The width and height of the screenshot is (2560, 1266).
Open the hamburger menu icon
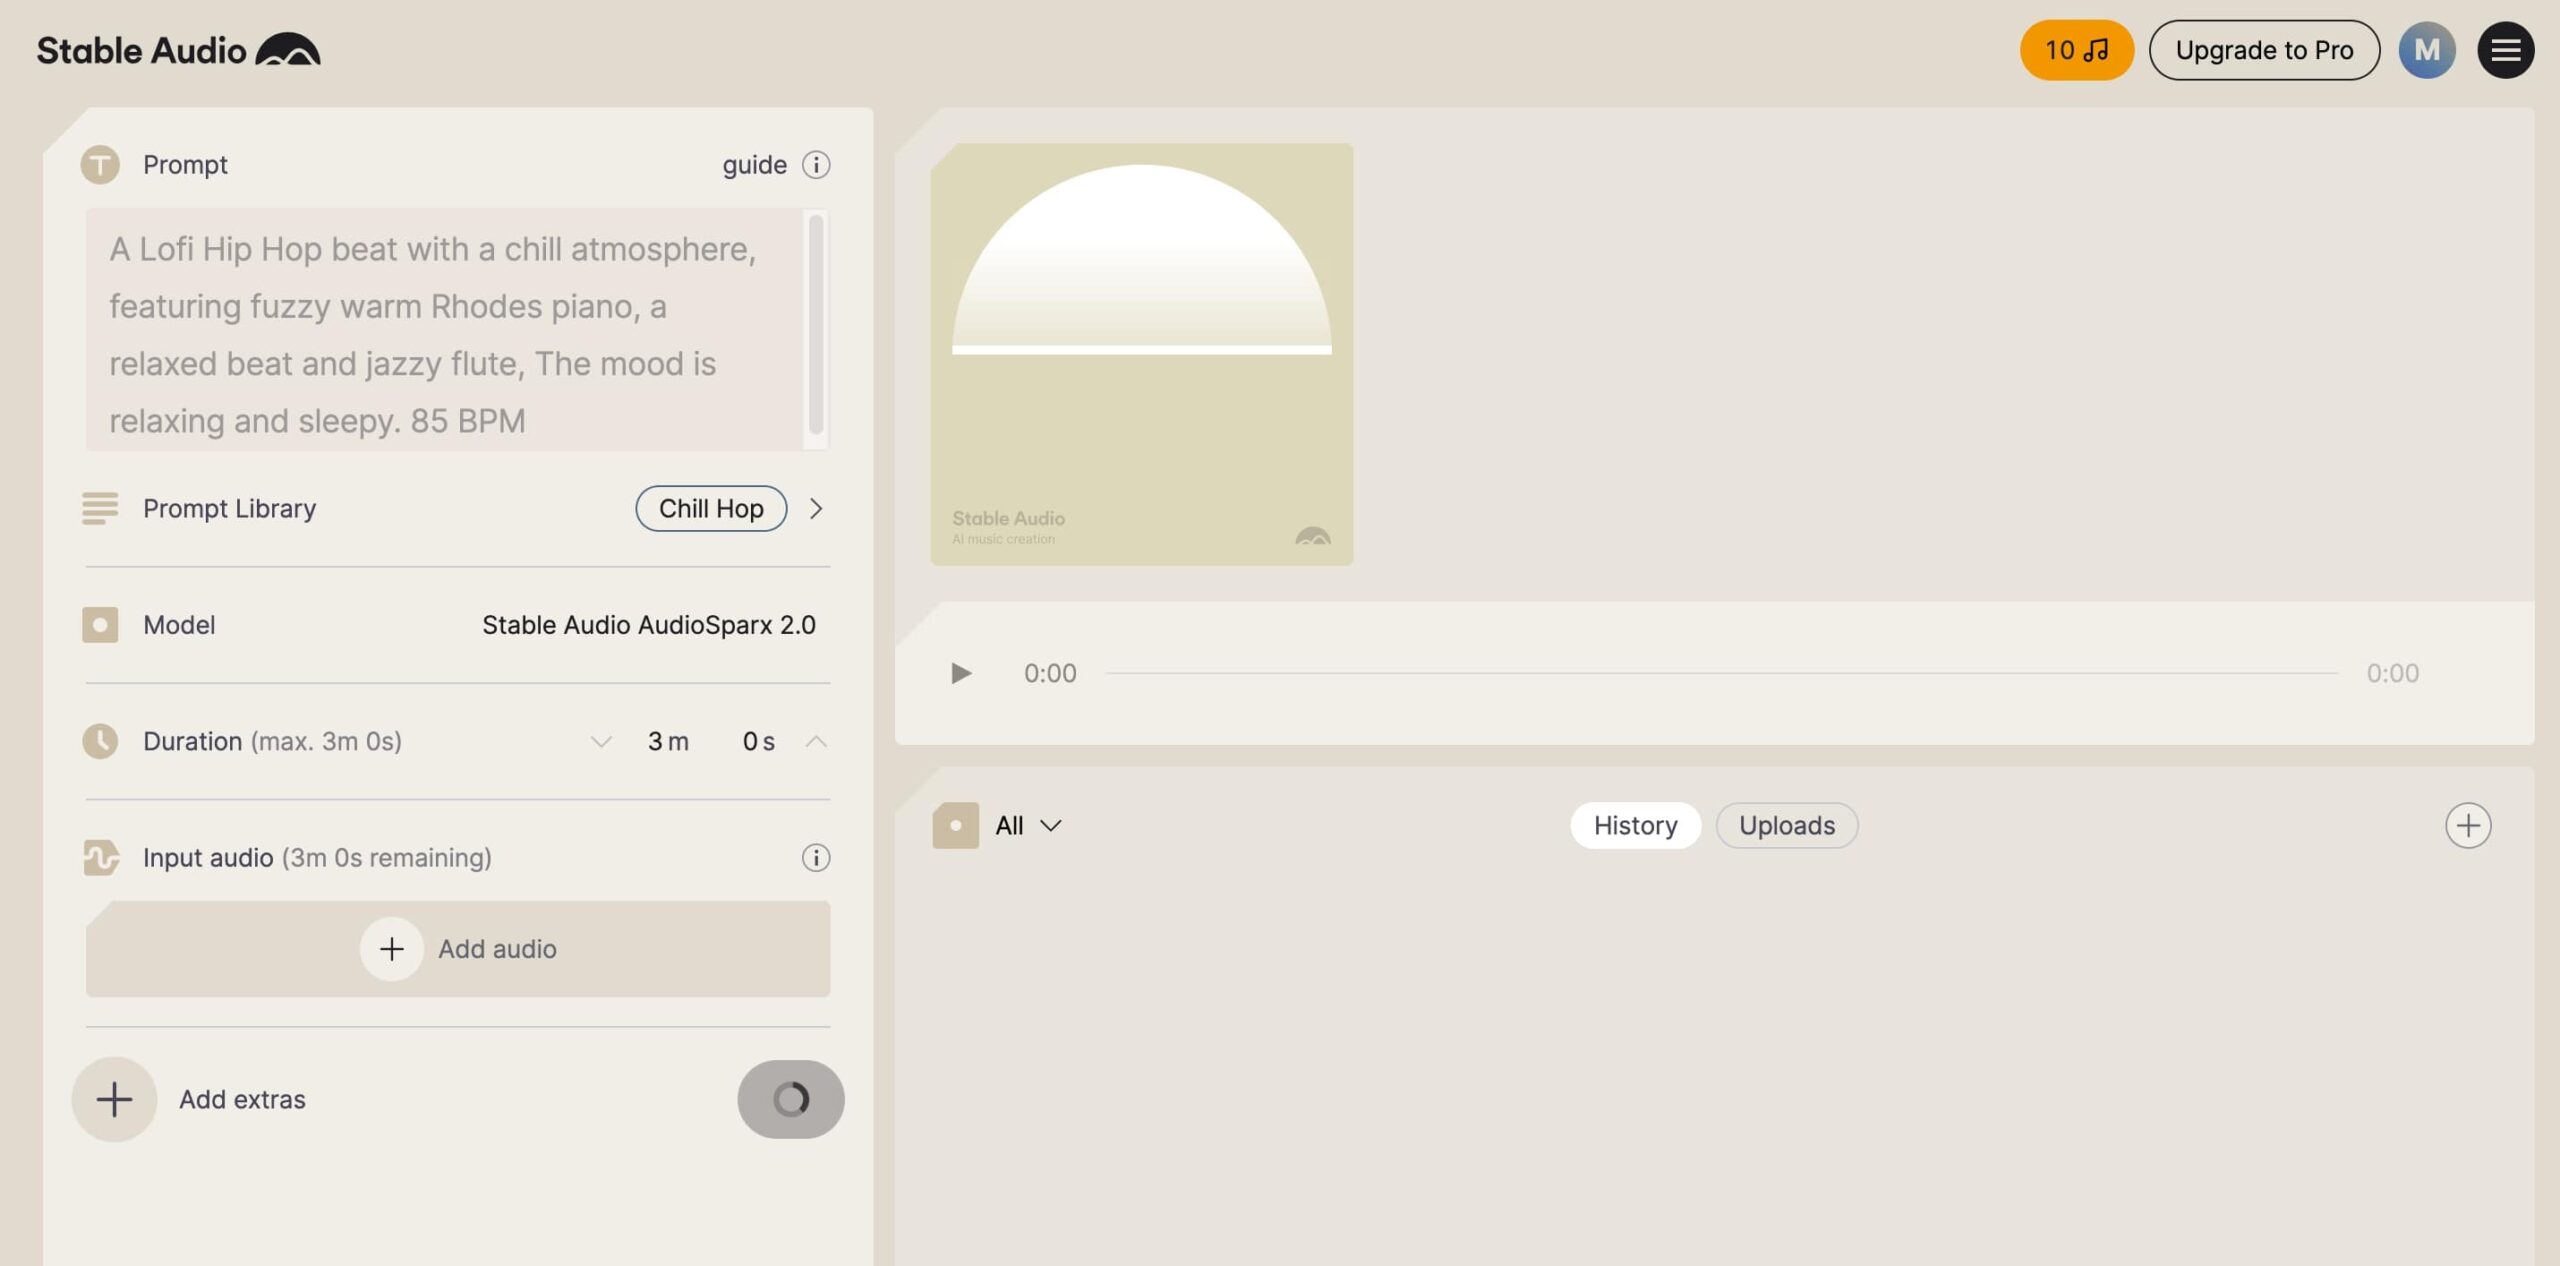[2505, 50]
